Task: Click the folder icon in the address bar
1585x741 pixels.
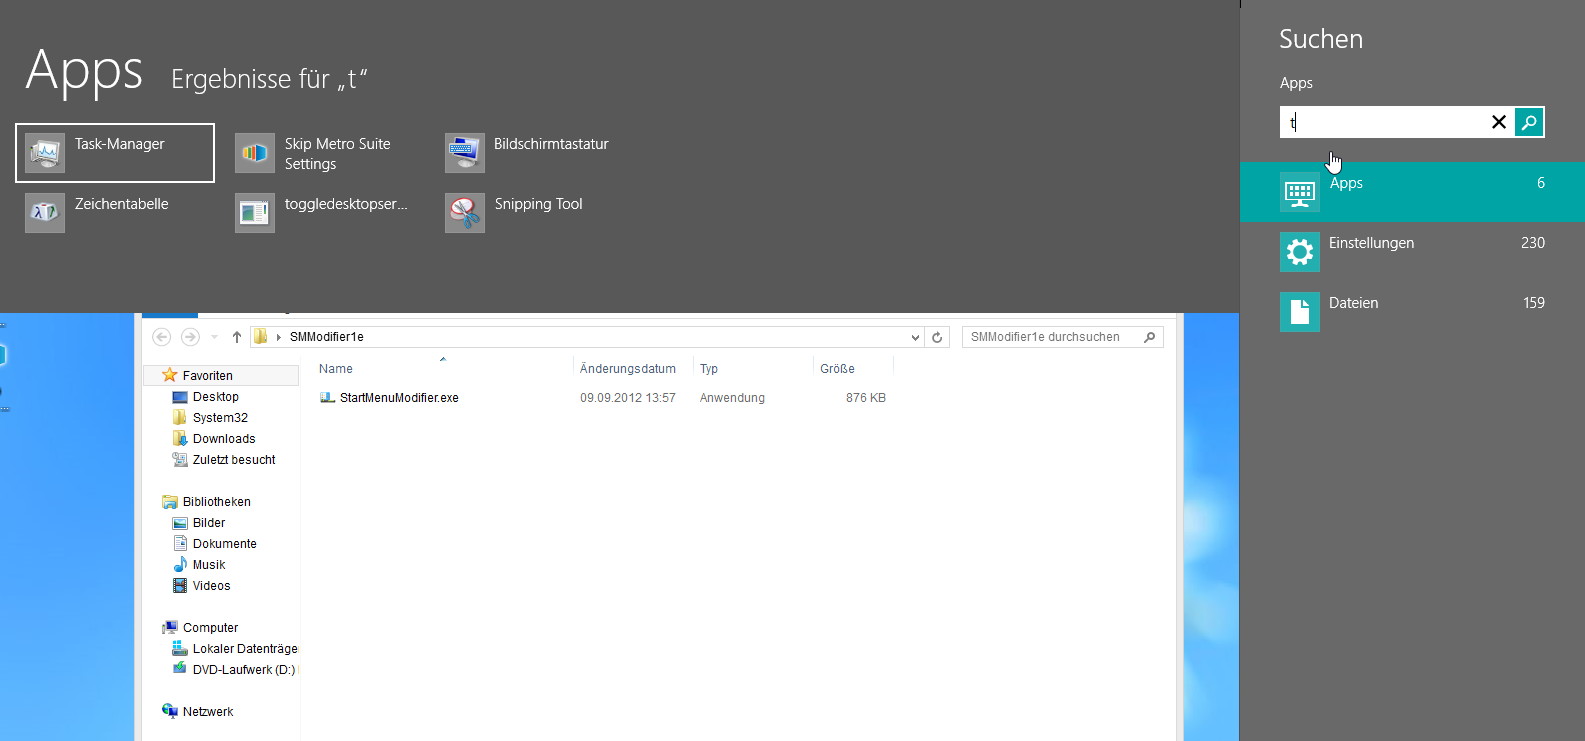Action: pos(261,337)
